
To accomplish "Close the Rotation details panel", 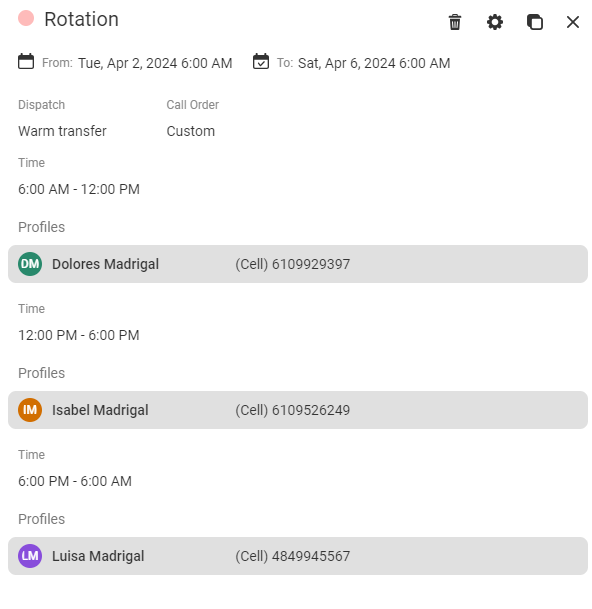I will [573, 22].
